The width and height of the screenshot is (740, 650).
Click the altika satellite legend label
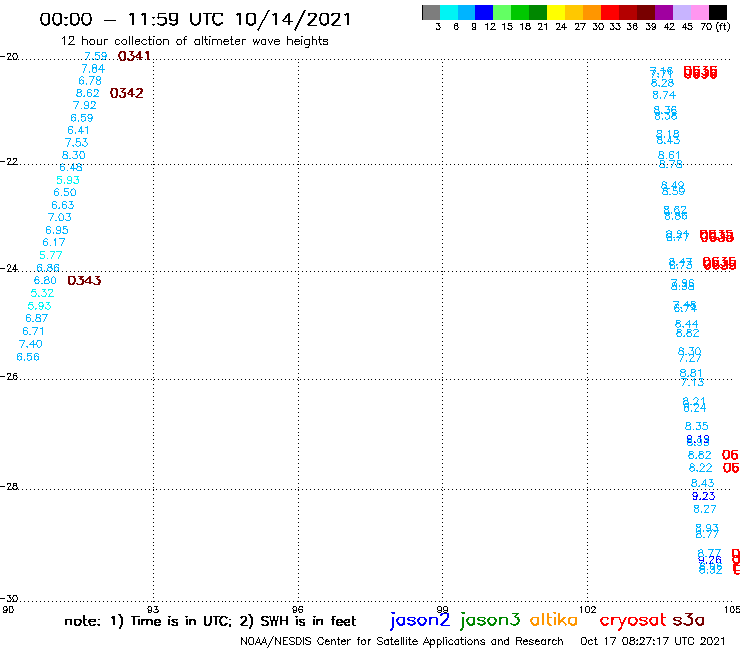[x=554, y=620]
